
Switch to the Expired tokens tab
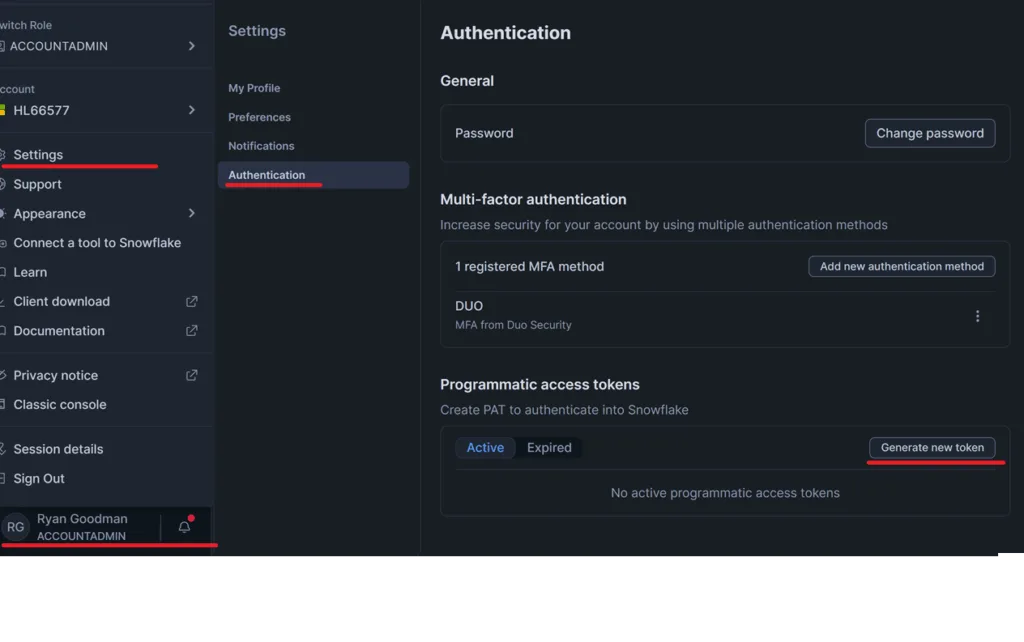tap(549, 447)
